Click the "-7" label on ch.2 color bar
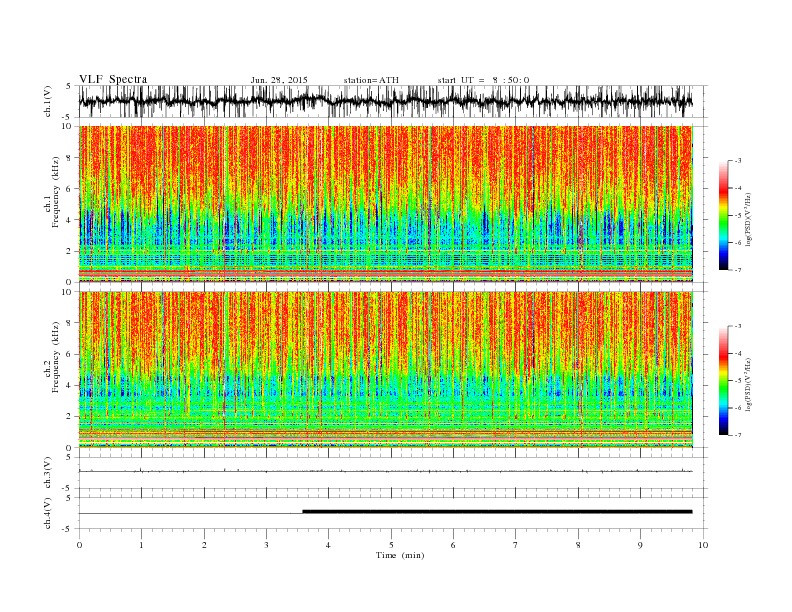The width and height of the screenshot is (792, 612). [x=737, y=435]
